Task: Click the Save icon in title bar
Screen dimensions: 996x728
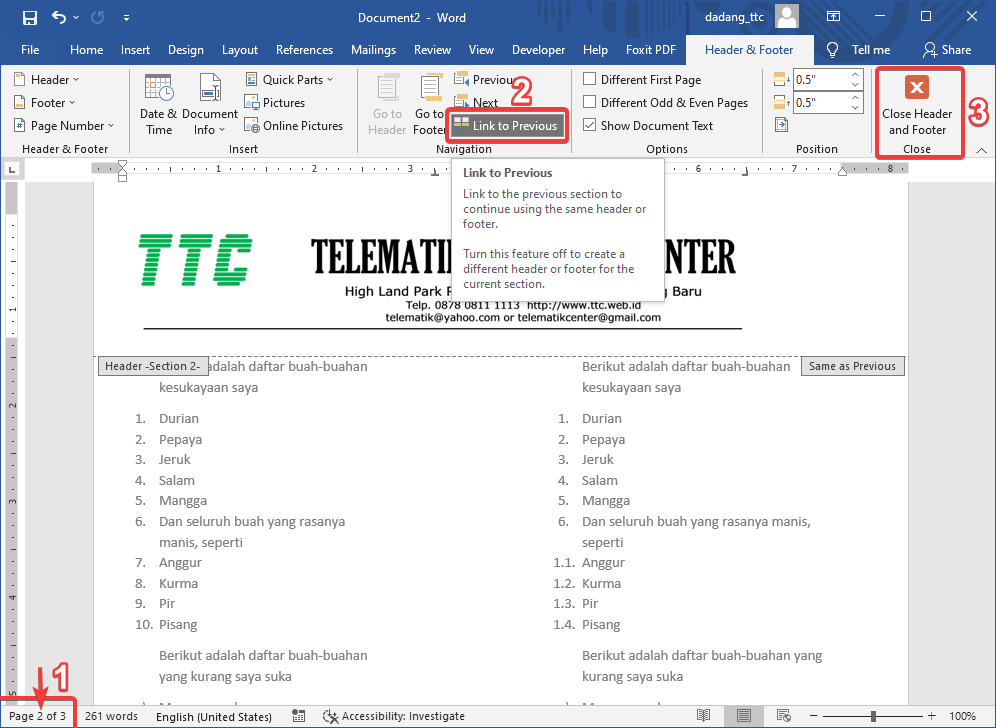Action: (29, 17)
